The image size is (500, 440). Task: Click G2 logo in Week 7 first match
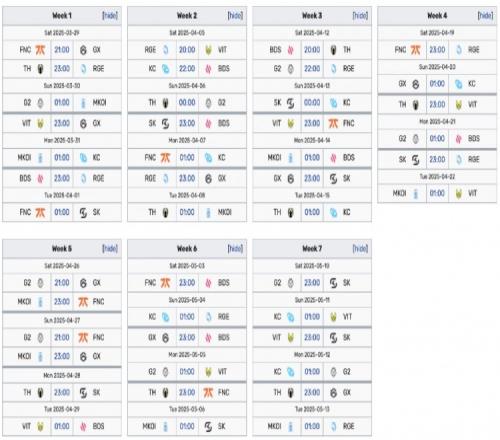click(291, 283)
